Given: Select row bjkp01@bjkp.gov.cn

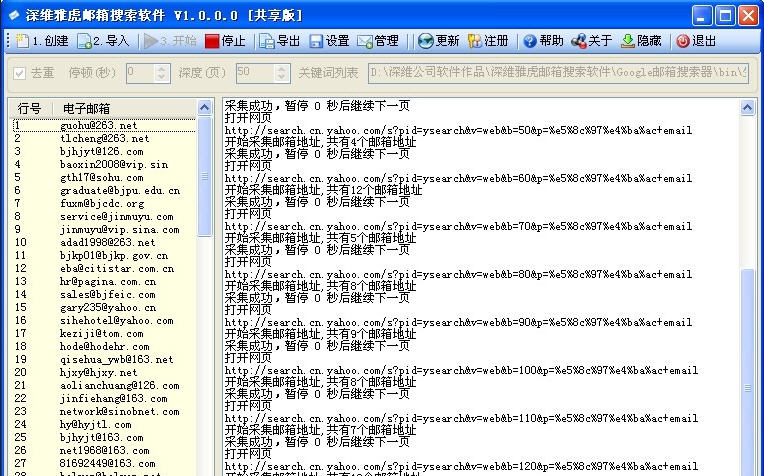Looking at the screenshot, I should (x=103, y=255).
